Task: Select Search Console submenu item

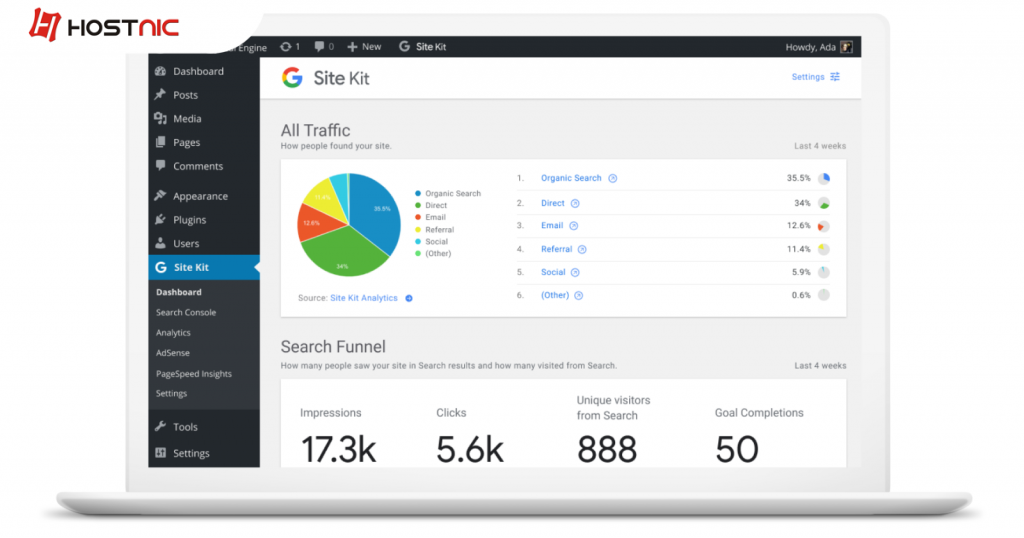Action: 186,312
